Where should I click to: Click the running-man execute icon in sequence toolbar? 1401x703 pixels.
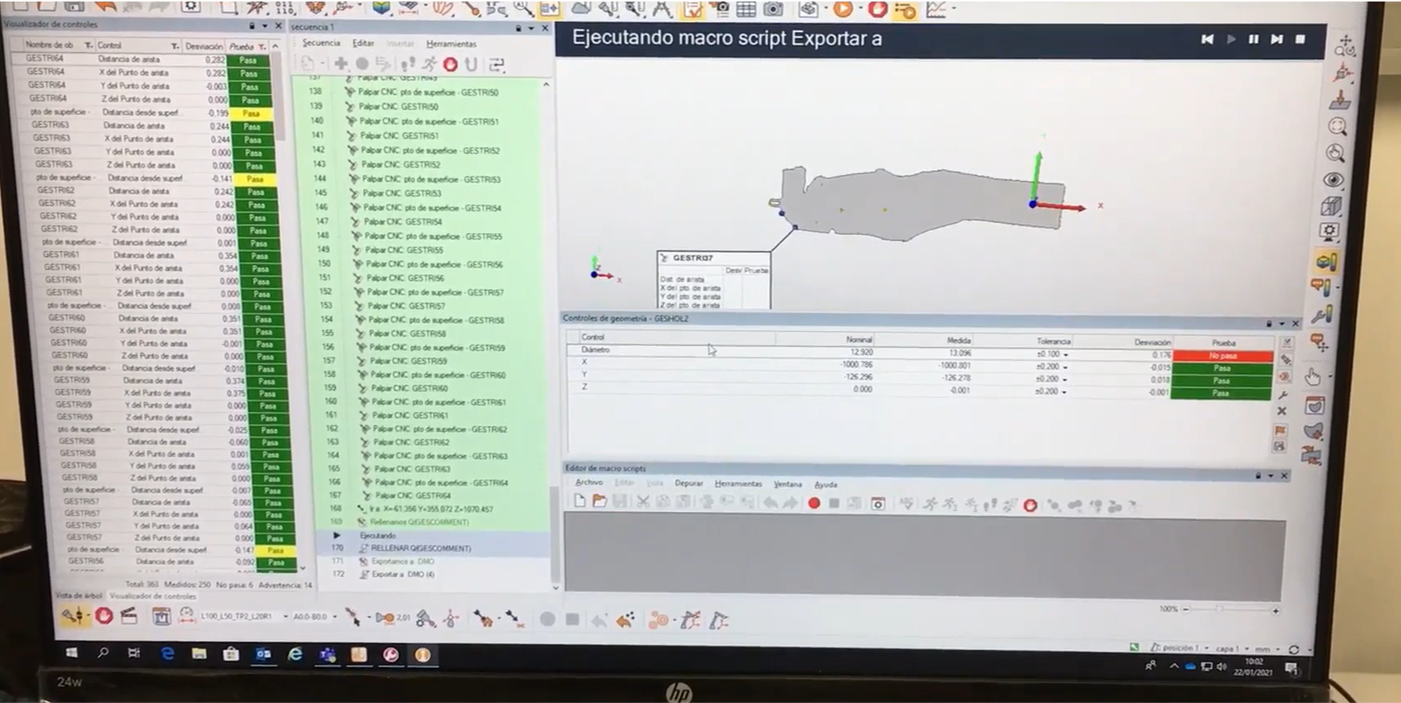(429, 65)
